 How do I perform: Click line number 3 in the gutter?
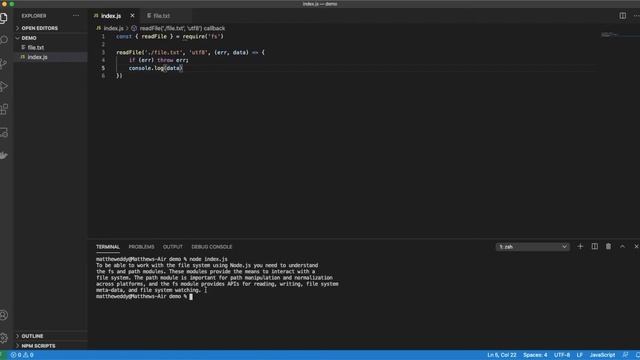click(x=103, y=52)
